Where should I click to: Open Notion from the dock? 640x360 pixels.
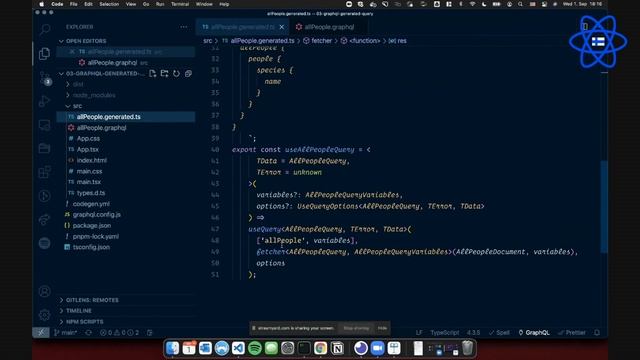point(337,348)
